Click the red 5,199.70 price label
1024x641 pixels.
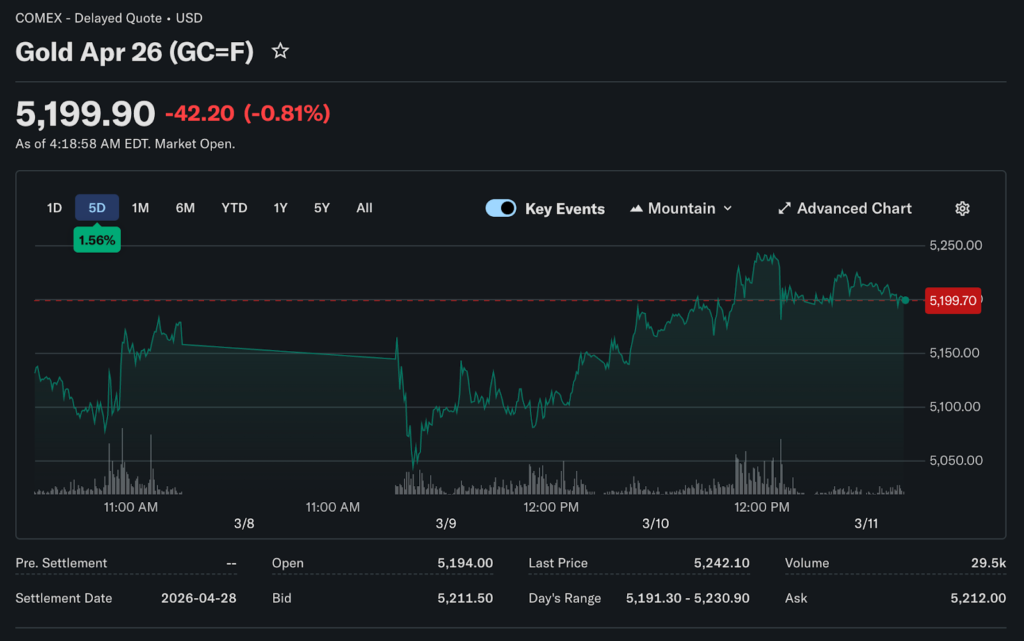pos(952,300)
